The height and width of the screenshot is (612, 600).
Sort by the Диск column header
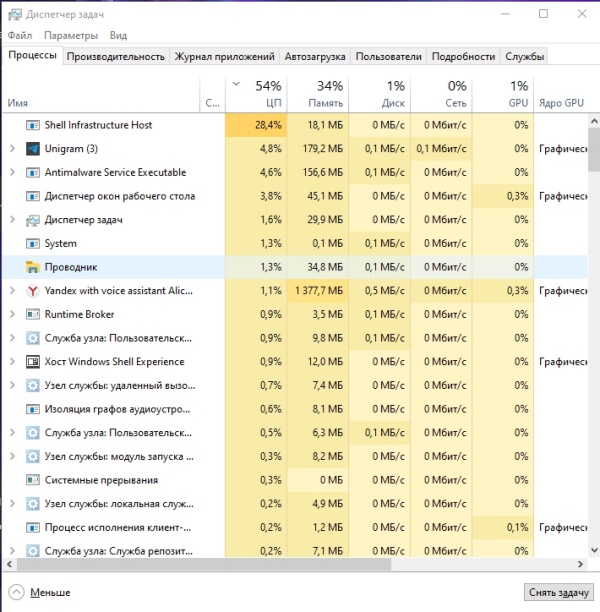click(x=379, y=95)
